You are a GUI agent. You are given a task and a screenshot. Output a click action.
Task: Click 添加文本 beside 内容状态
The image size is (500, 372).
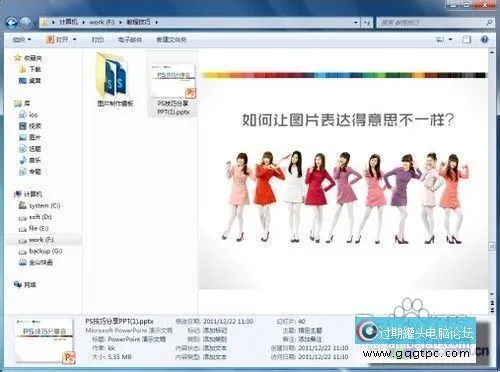[215, 348]
